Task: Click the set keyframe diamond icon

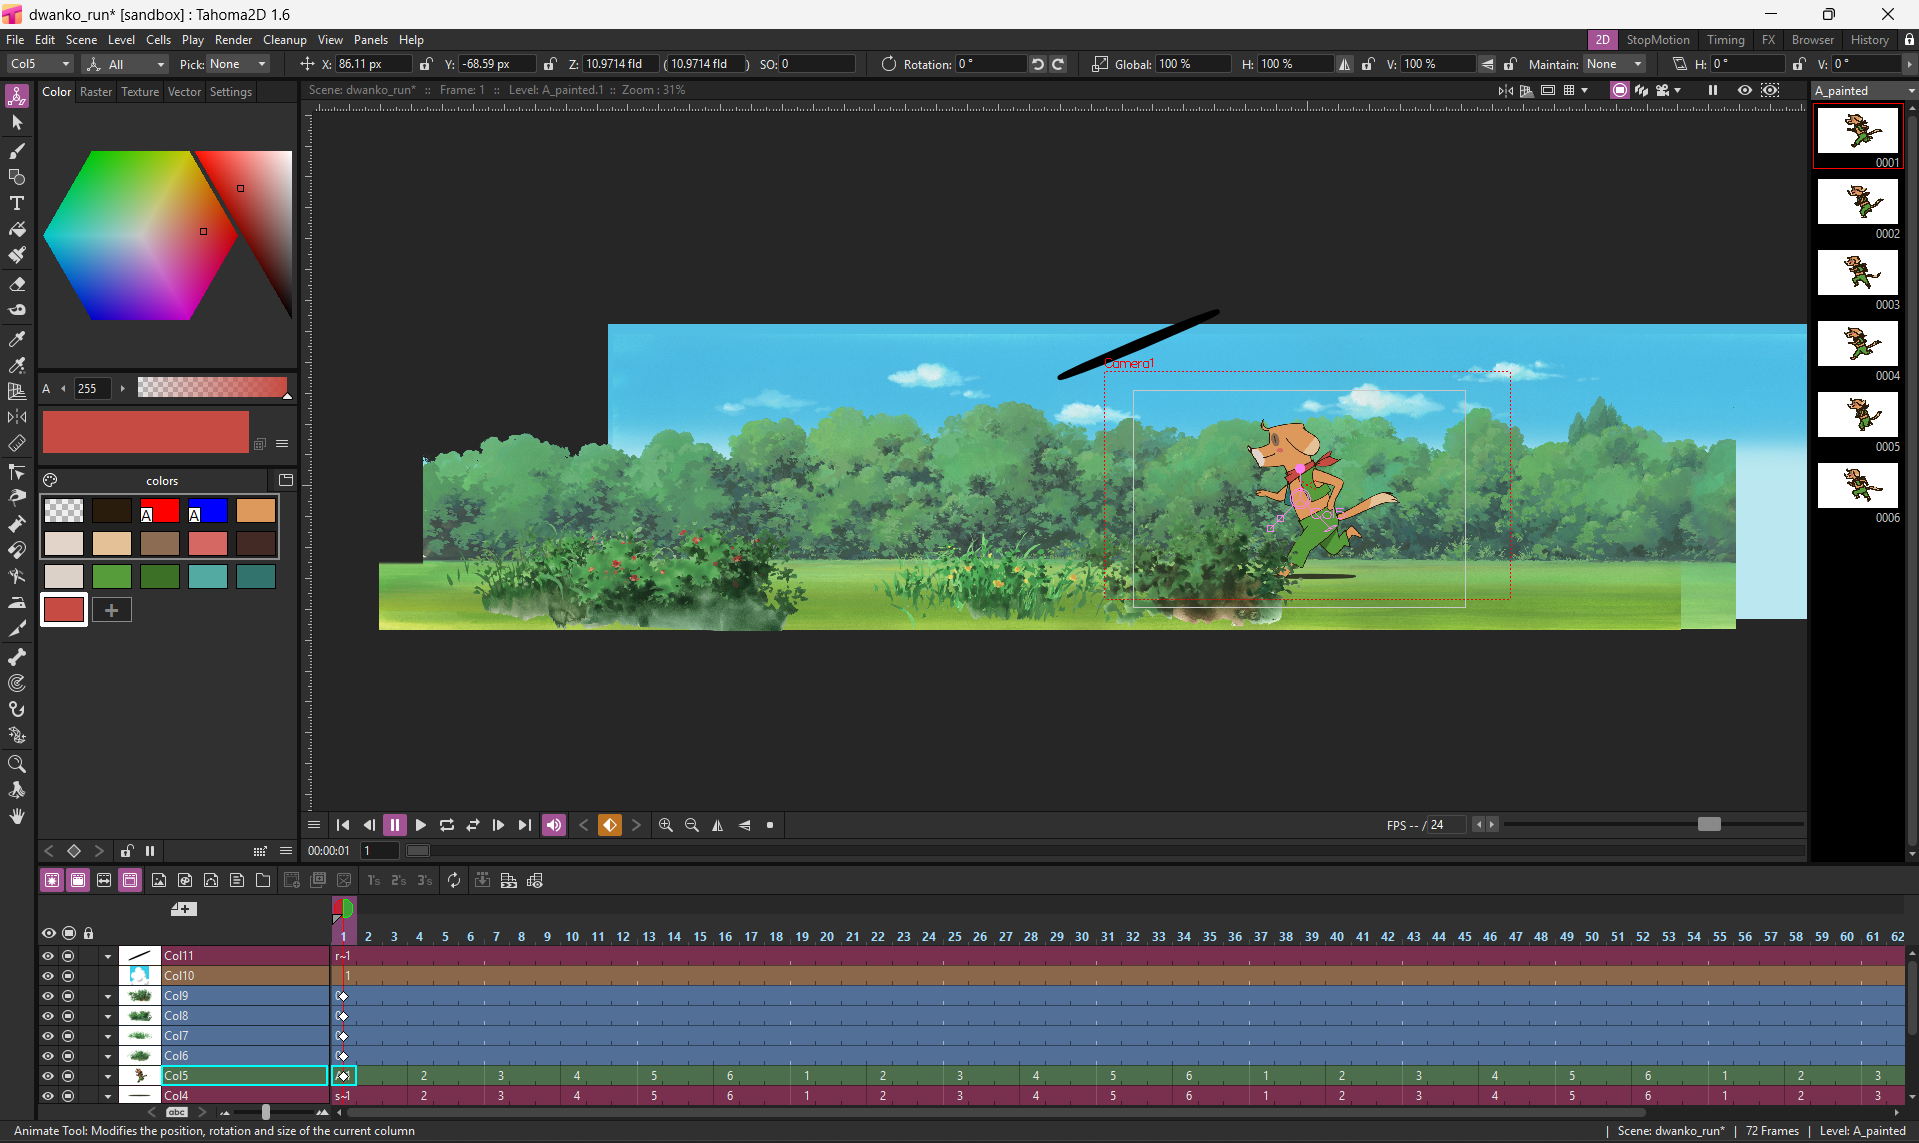Action: [x=609, y=825]
